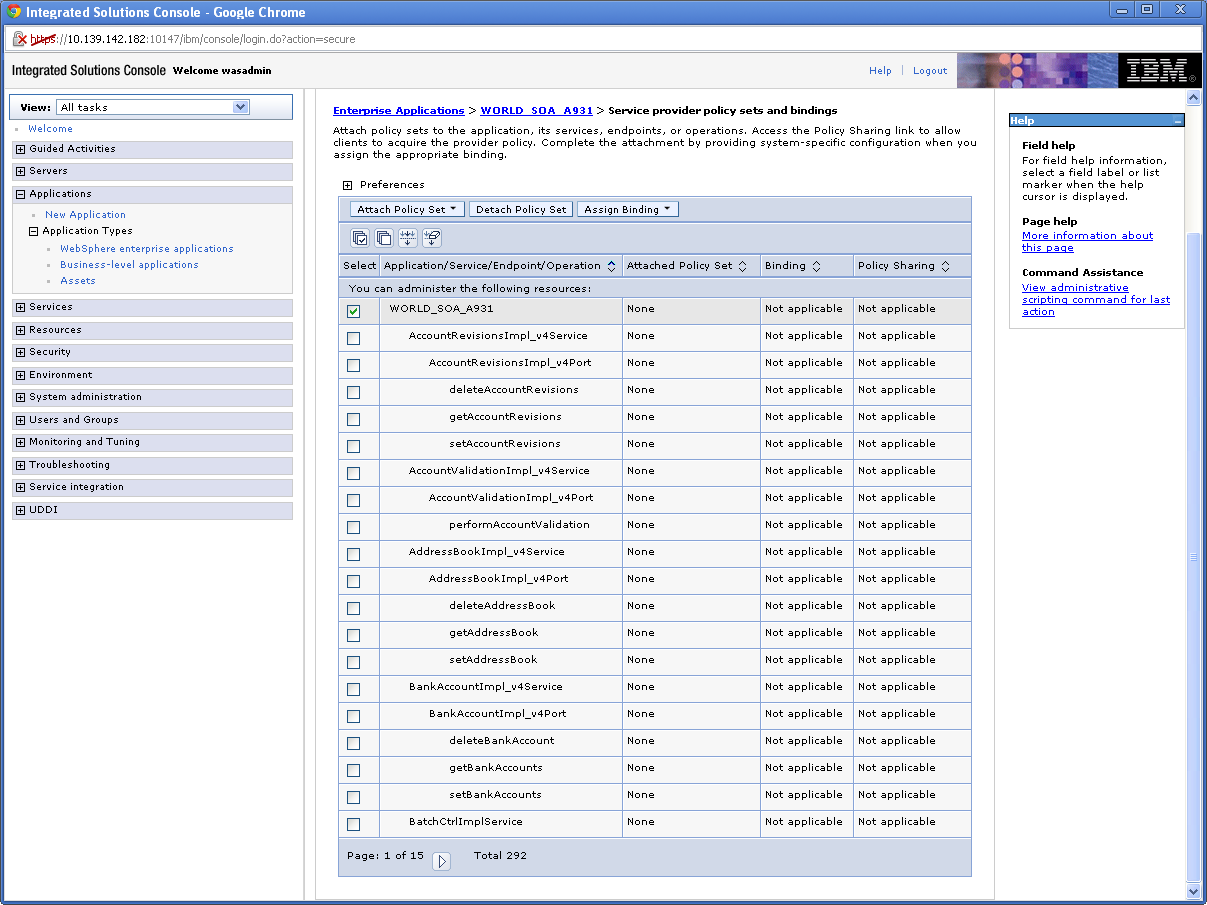Screen dimensions: 1207x905
Task: Check the BatchCtrlImplService checkbox
Action: 353,824
